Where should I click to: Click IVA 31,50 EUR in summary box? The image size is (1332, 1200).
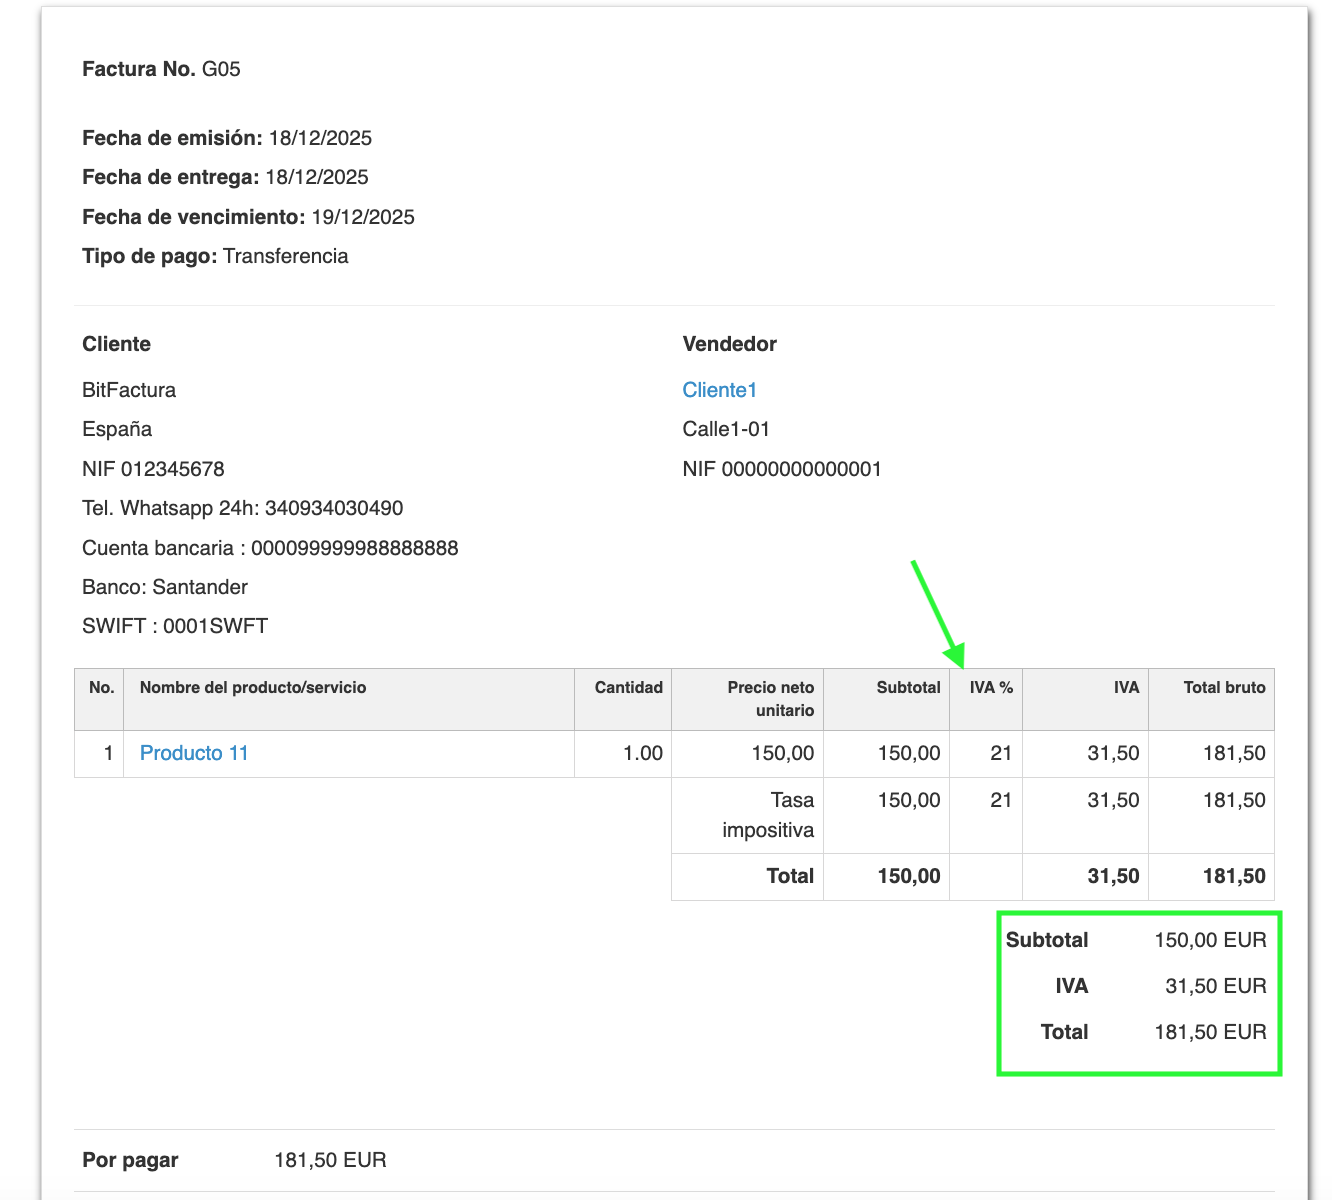(1215, 986)
